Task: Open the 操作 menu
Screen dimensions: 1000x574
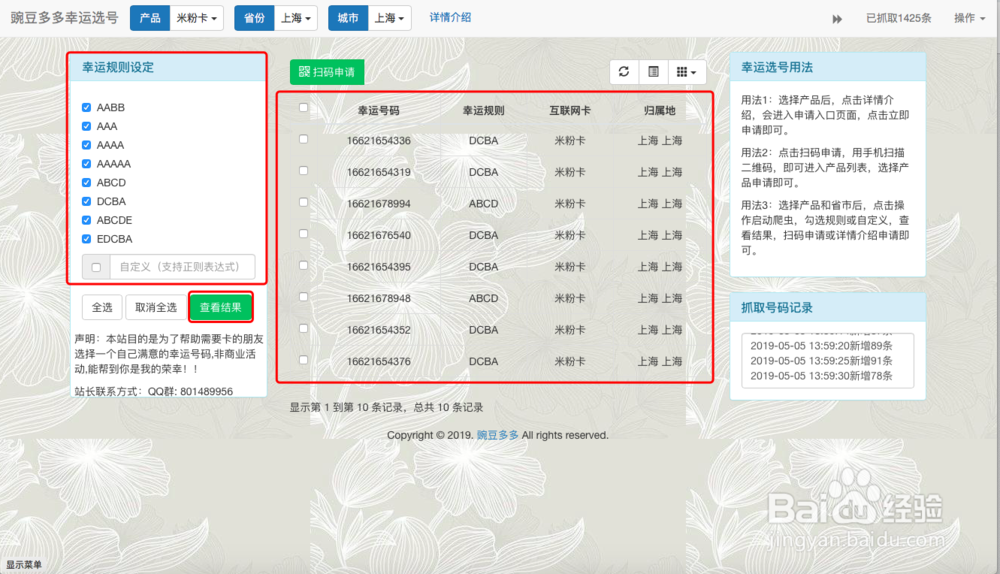Action: (969, 18)
